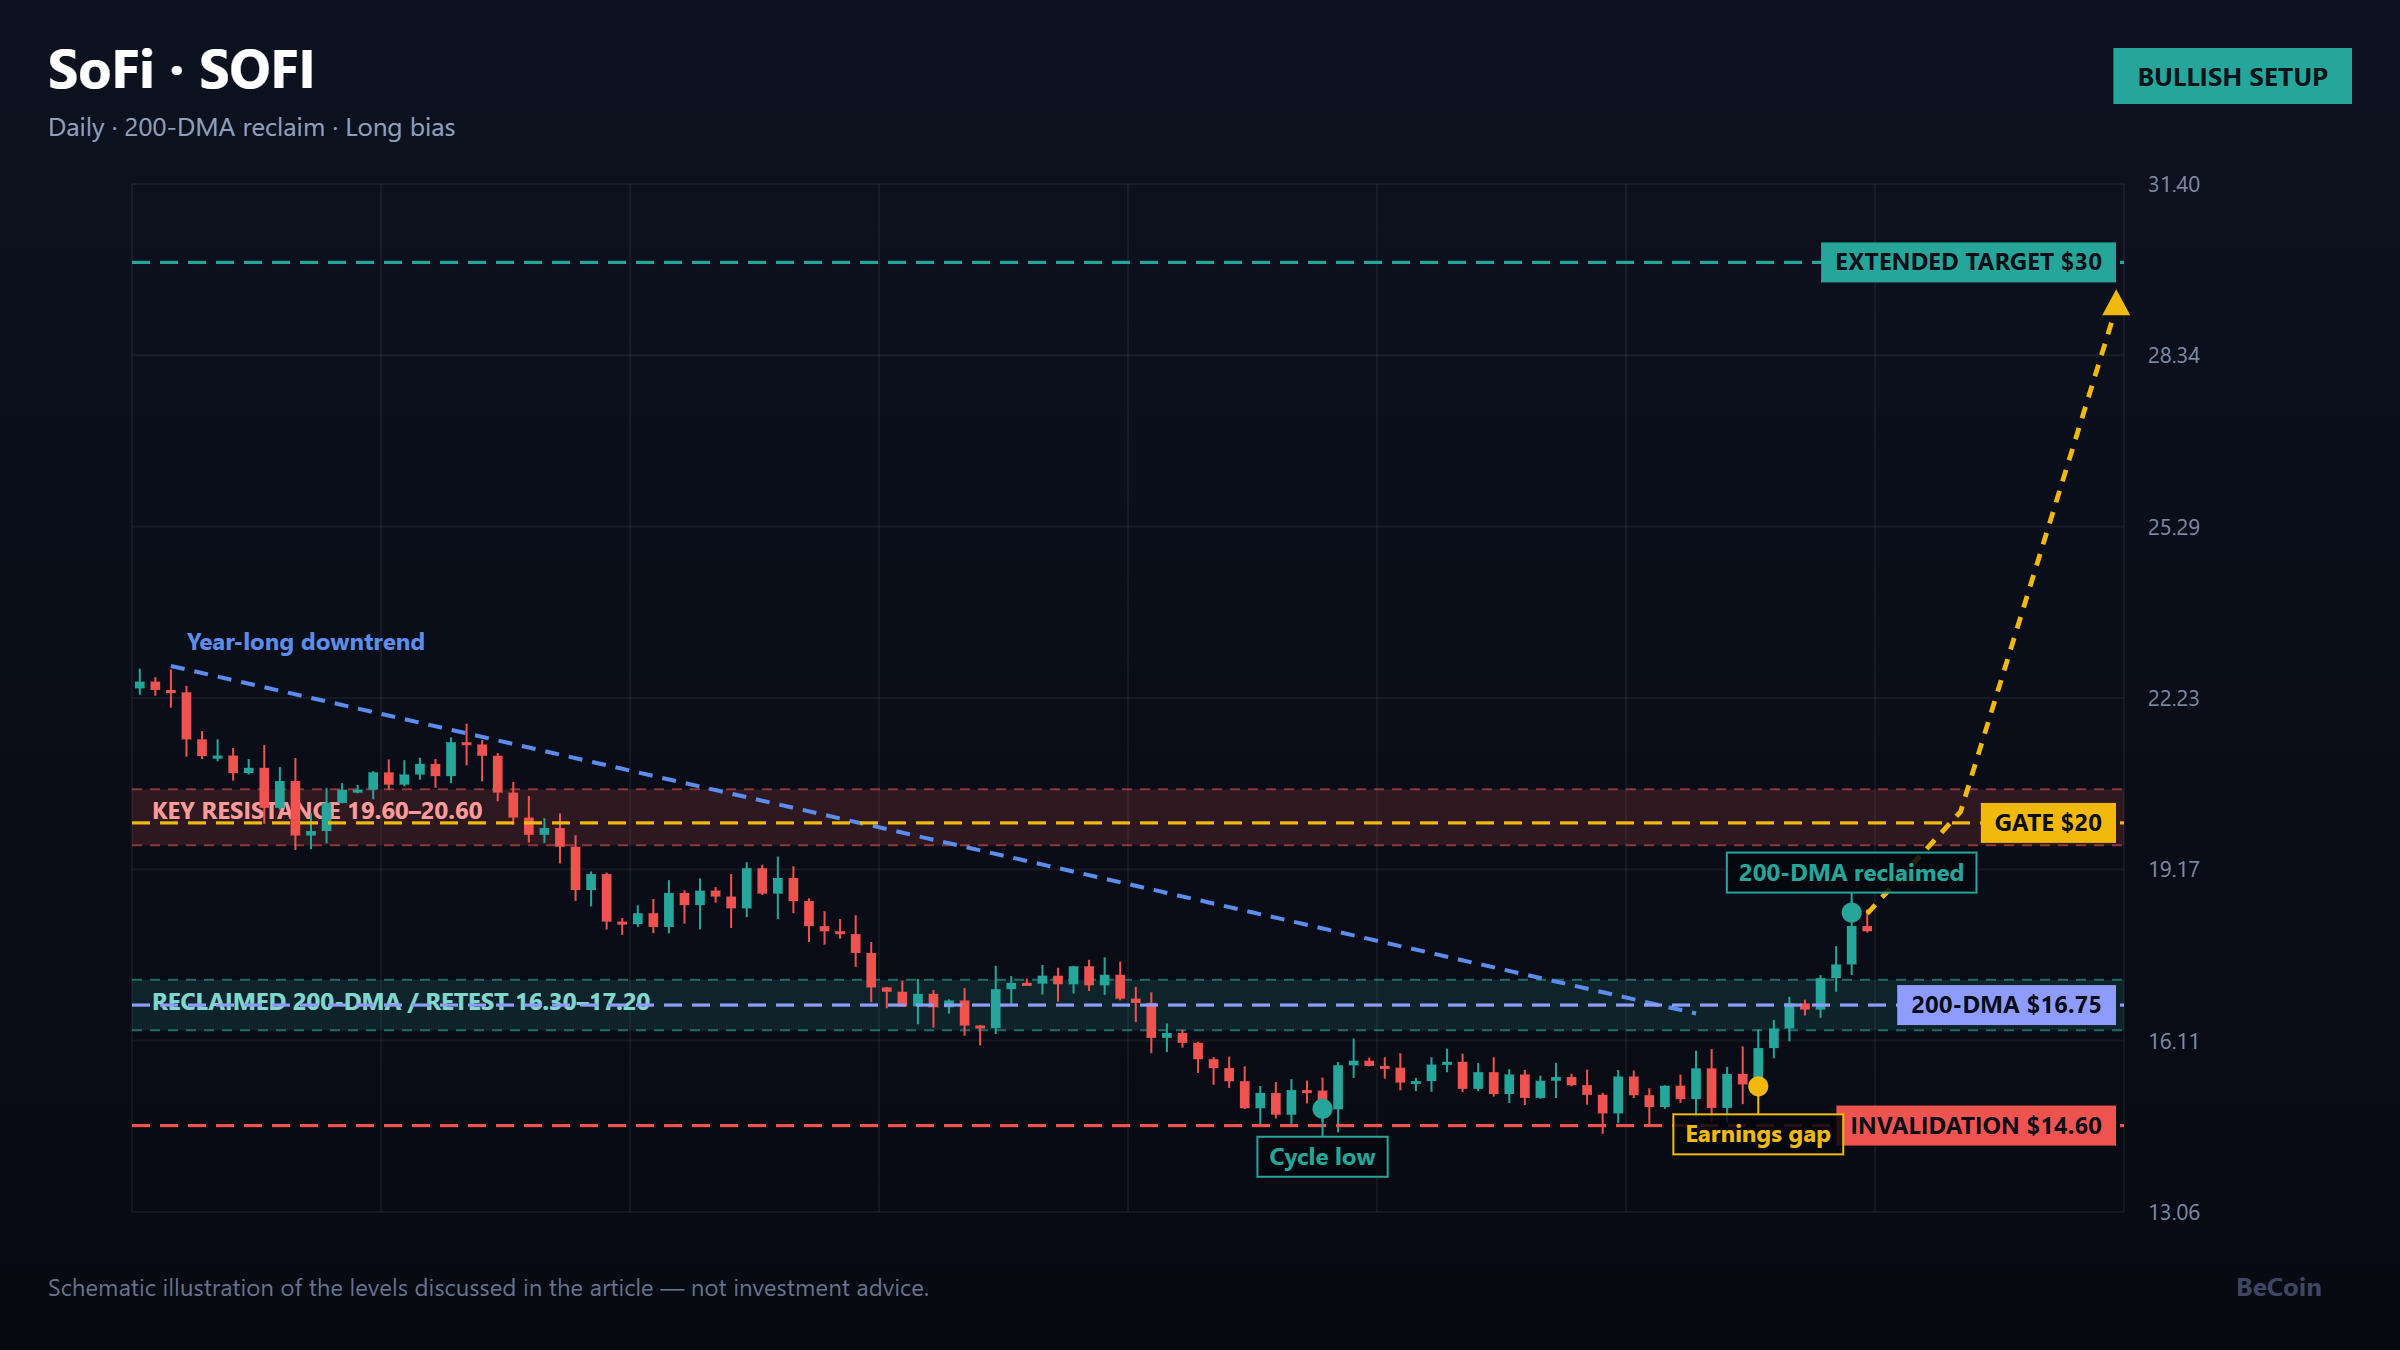Image resolution: width=2400 pixels, height=1350 pixels.
Task: Click the "Year-long downtrend" label
Action: tap(306, 642)
